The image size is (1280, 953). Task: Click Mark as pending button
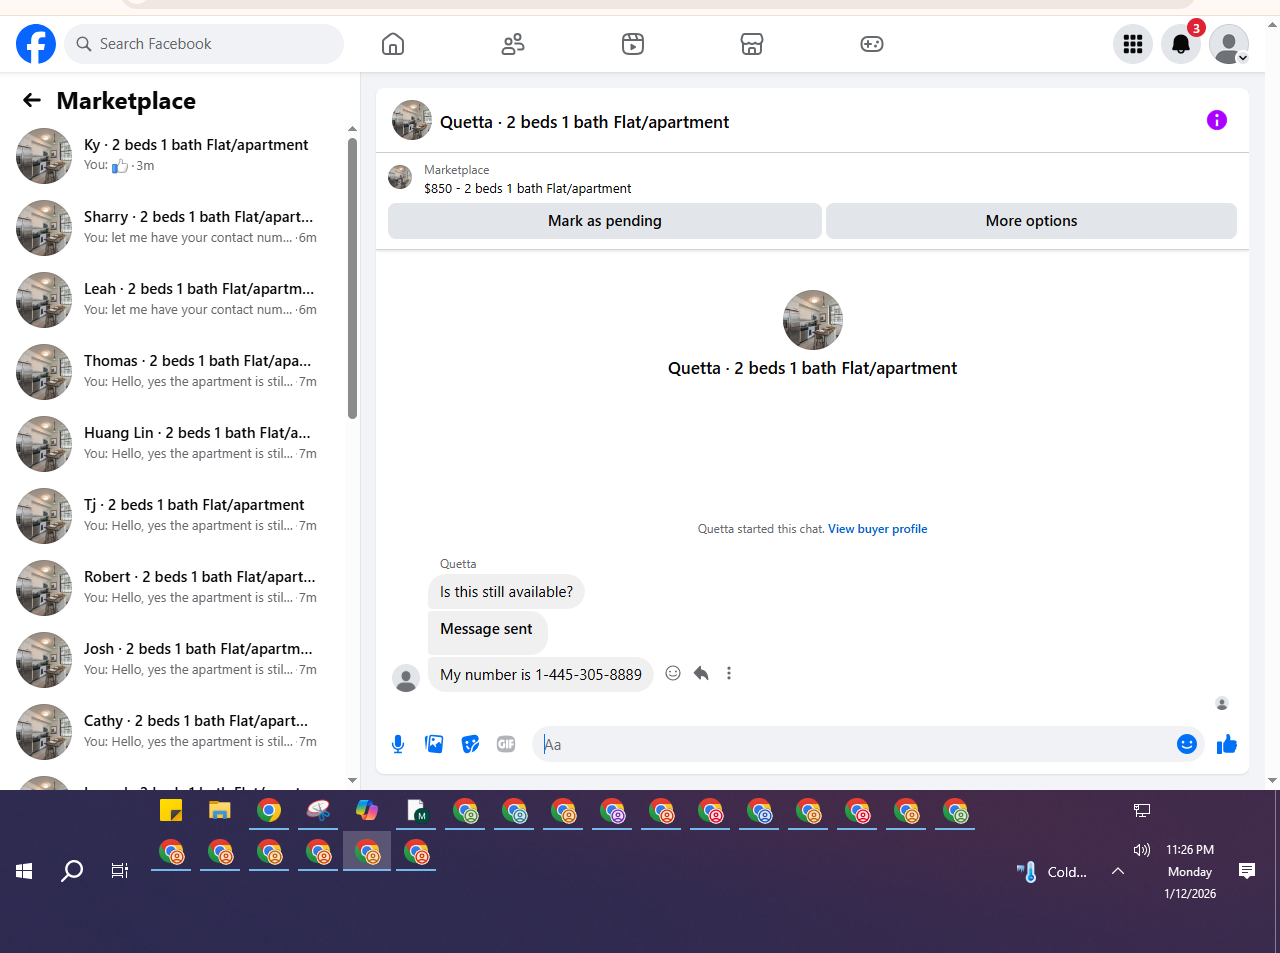(605, 221)
